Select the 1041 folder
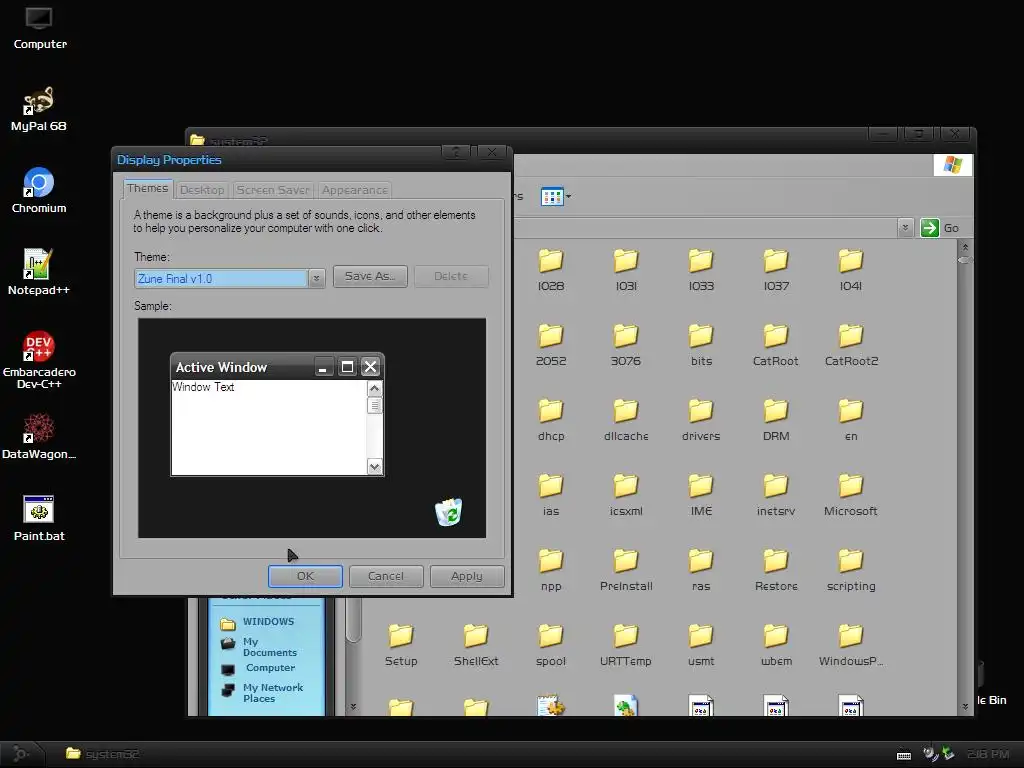 [851, 270]
